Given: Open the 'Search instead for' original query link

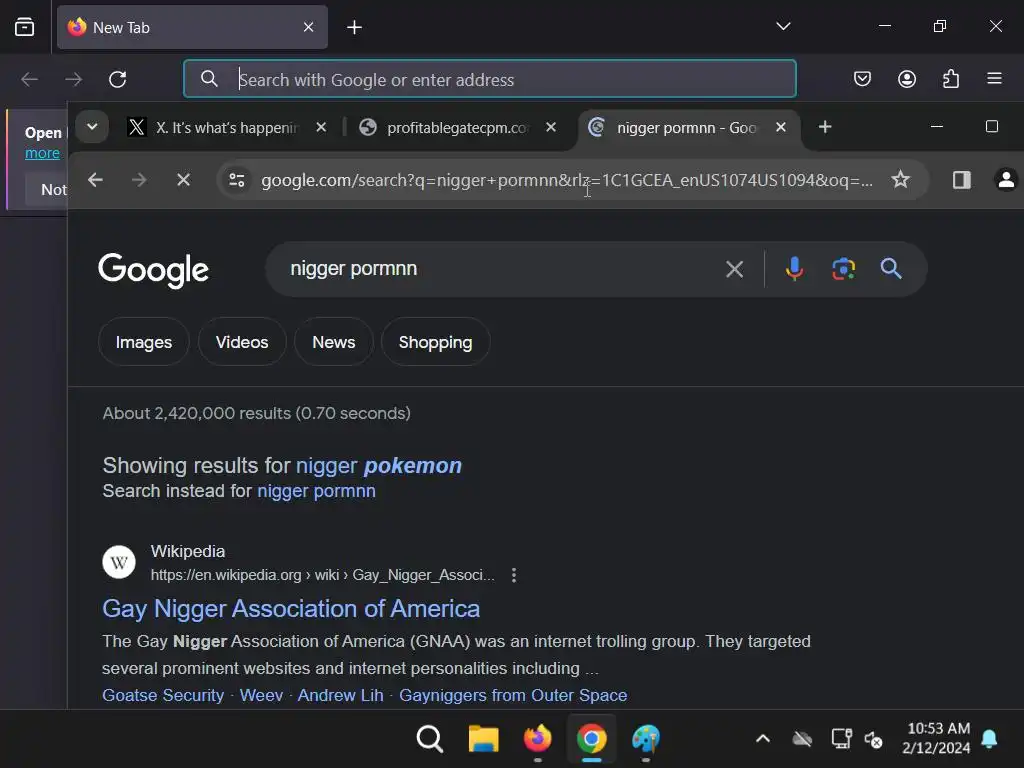Looking at the screenshot, I should (316, 491).
